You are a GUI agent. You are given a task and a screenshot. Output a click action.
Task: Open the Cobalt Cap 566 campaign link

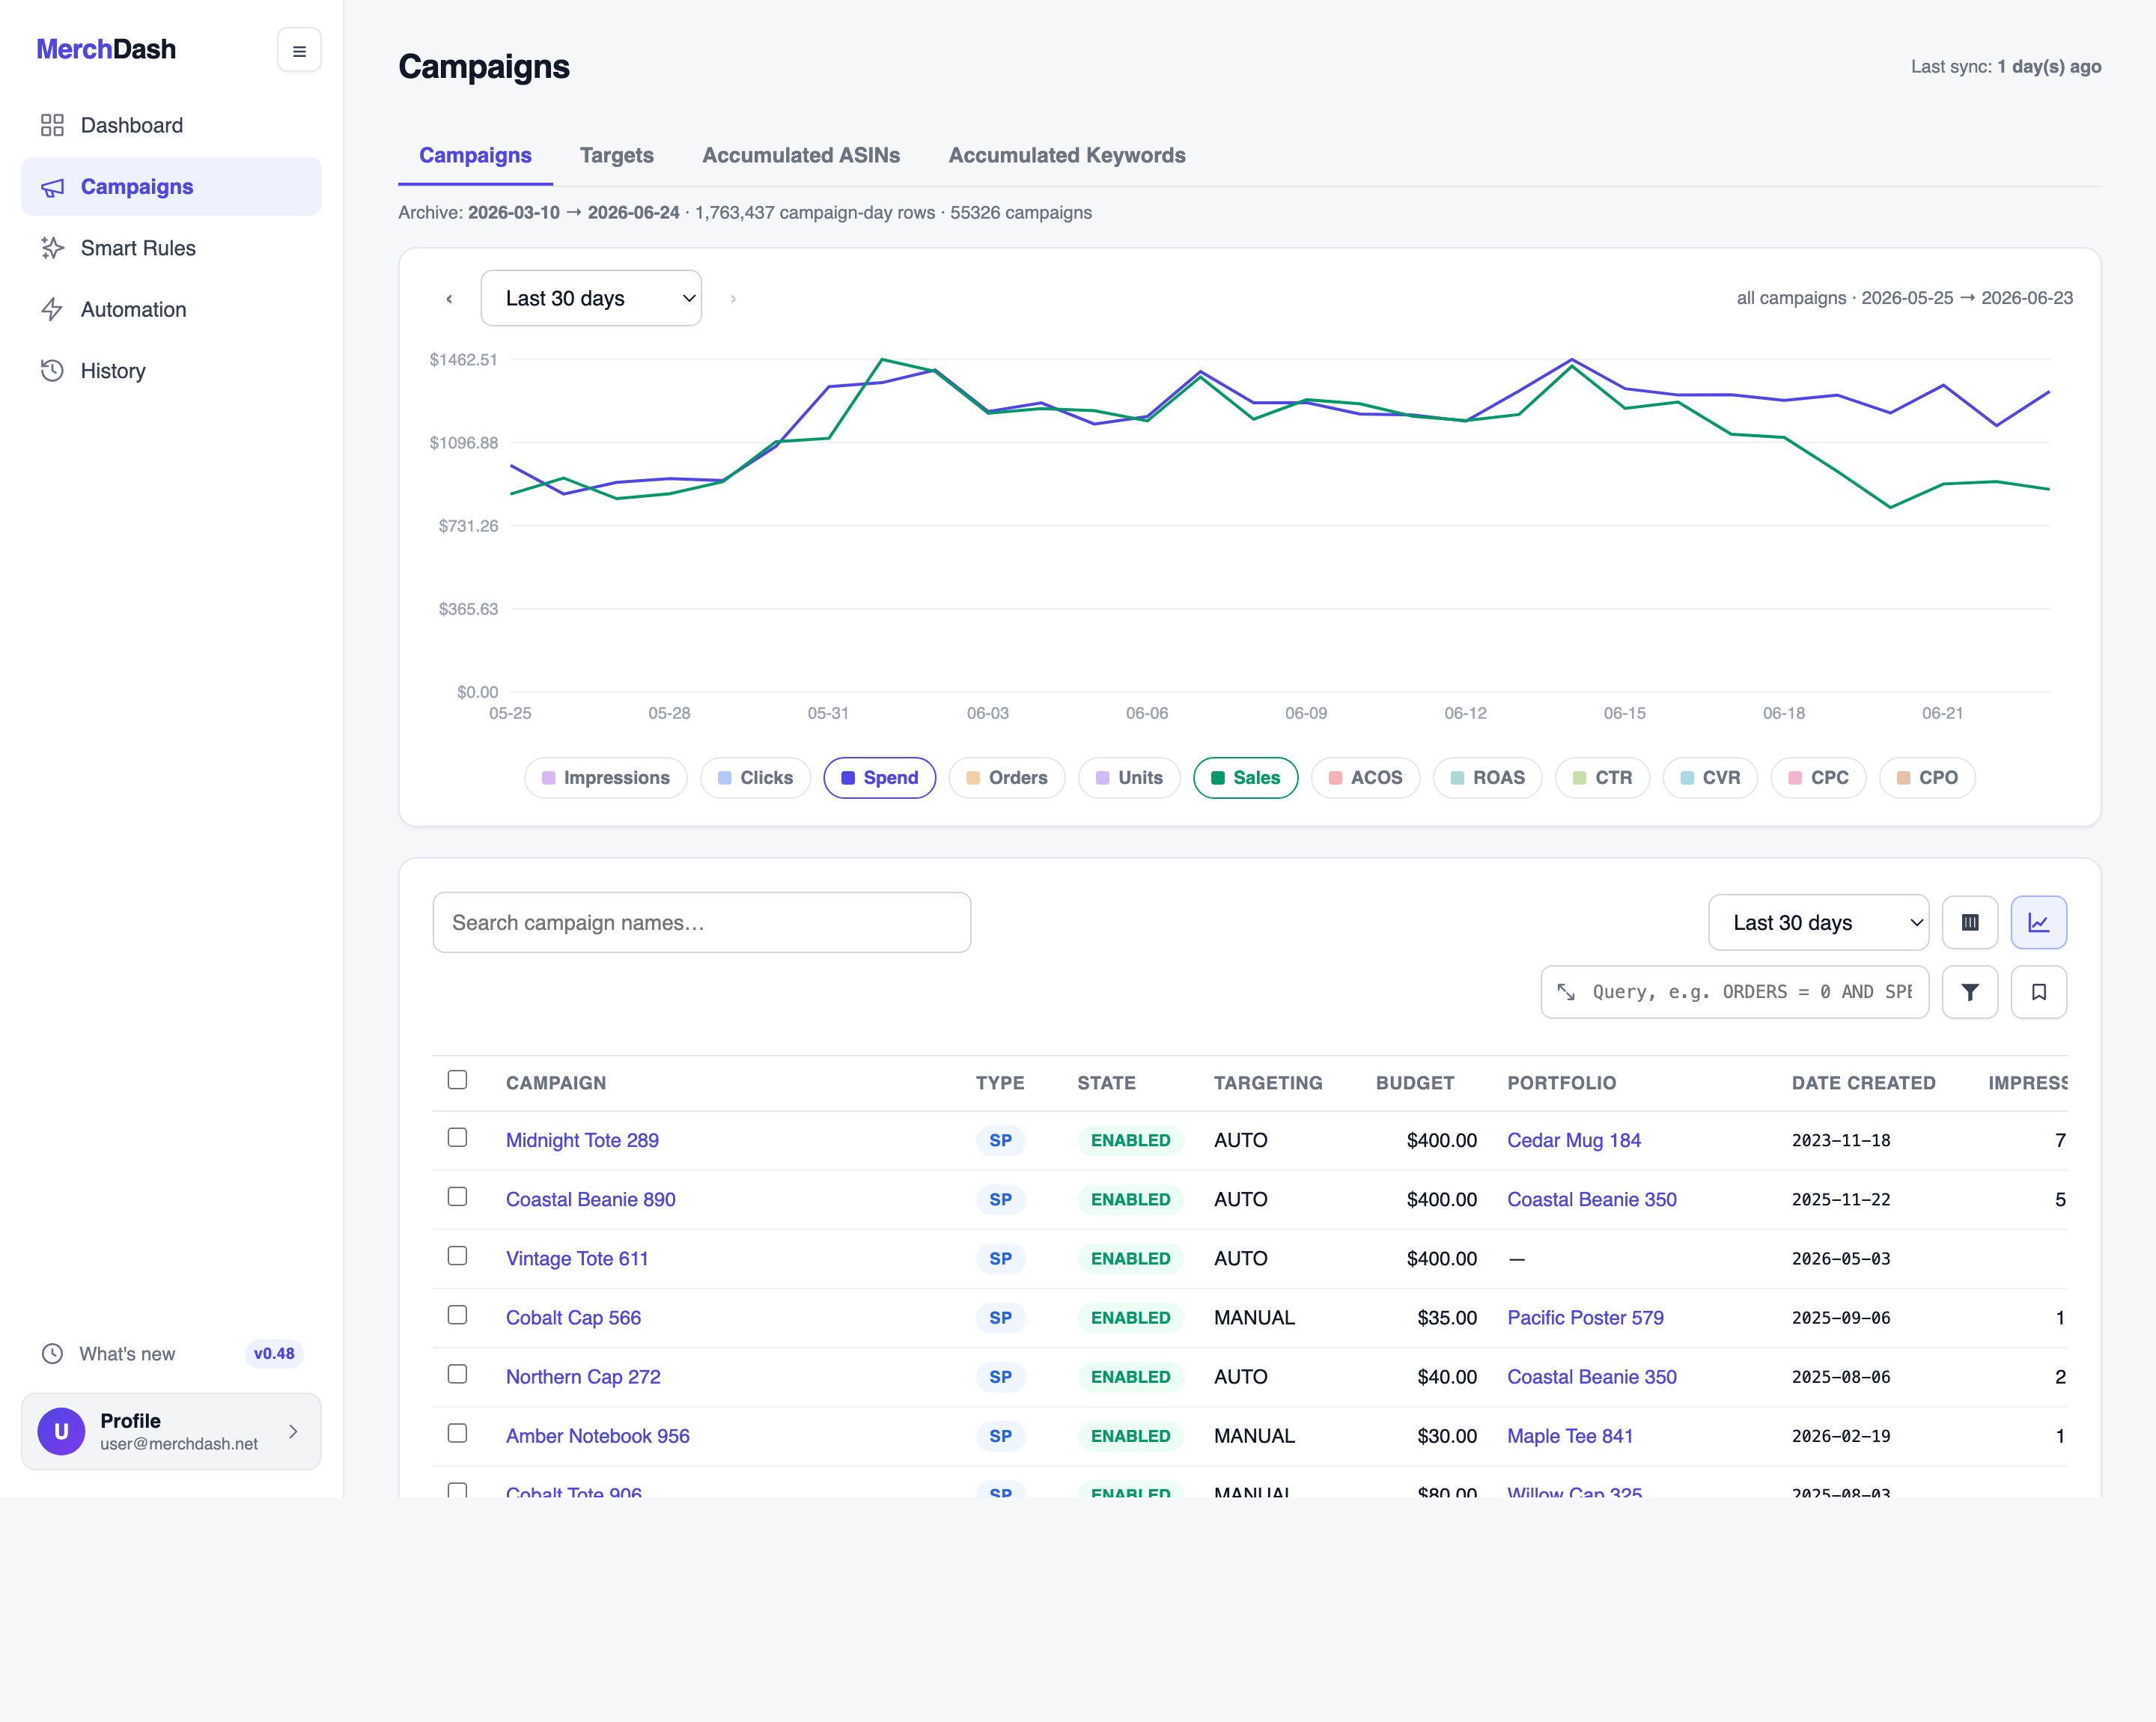573,1317
